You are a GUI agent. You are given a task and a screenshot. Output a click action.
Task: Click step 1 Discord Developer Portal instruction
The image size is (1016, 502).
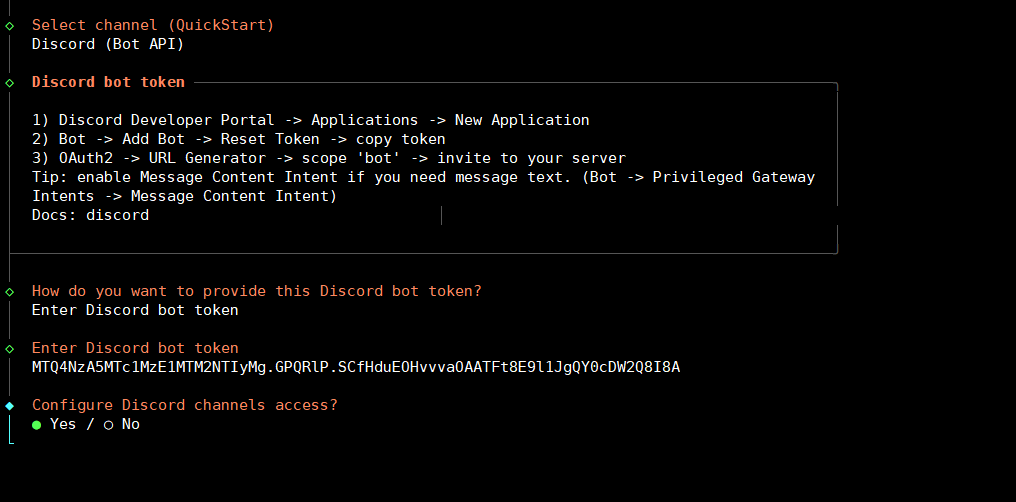coord(311,120)
